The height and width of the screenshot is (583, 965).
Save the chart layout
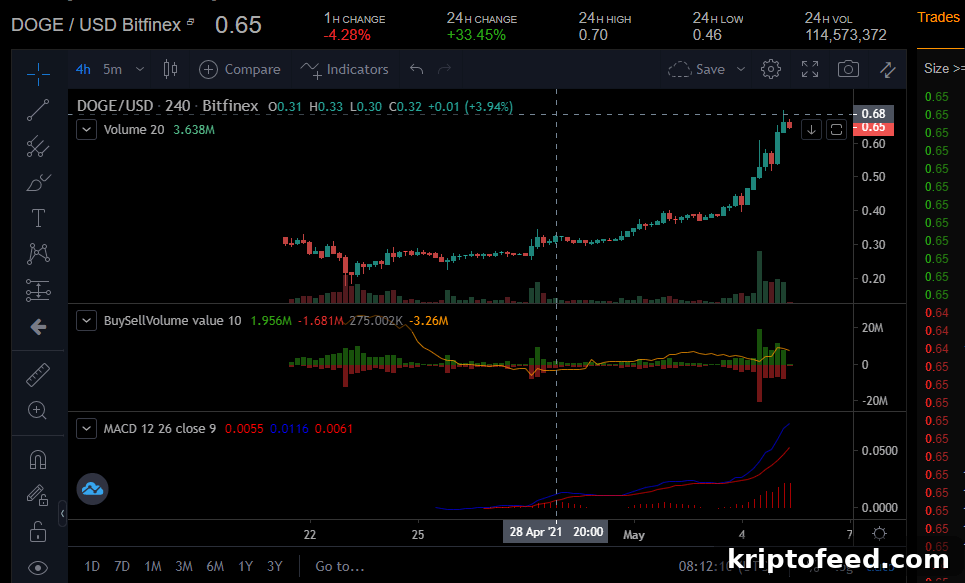tap(697, 69)
